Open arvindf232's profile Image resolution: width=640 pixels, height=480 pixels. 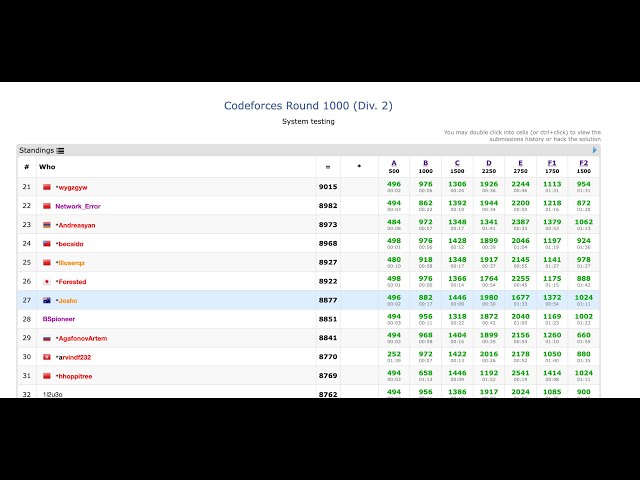(75, 357)
